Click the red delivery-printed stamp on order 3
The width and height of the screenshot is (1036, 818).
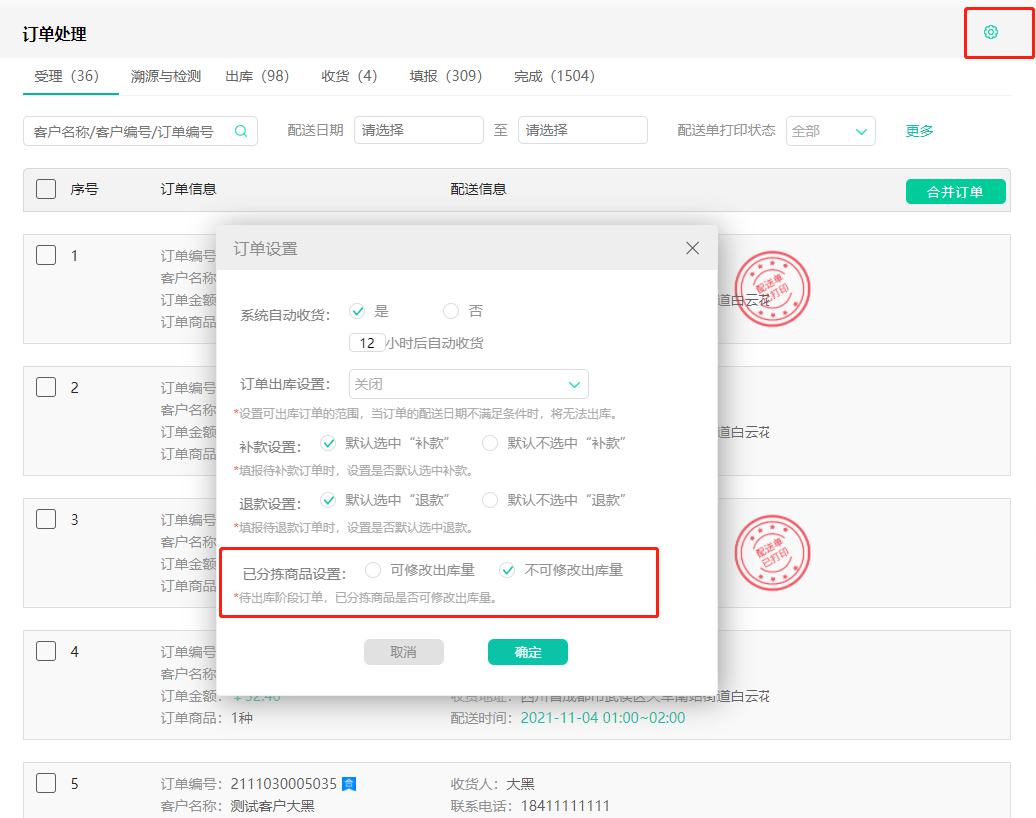[772, 552]
